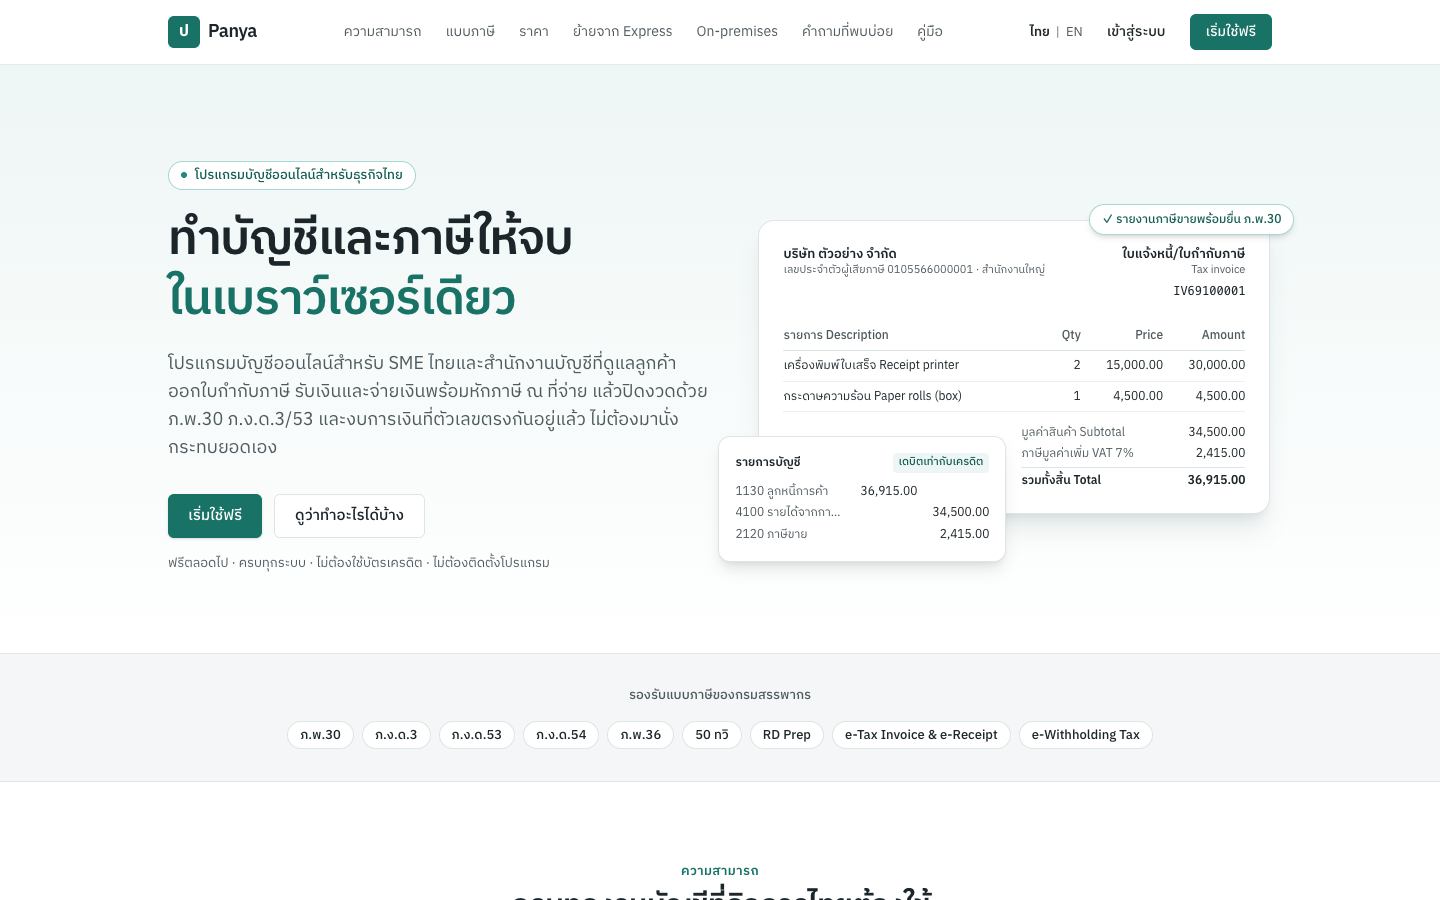Click ภาษีมูลค่าเพิ่ม VAT 7% line
This screenshot has height=900, width=1440.
(x=1133, y=453)
